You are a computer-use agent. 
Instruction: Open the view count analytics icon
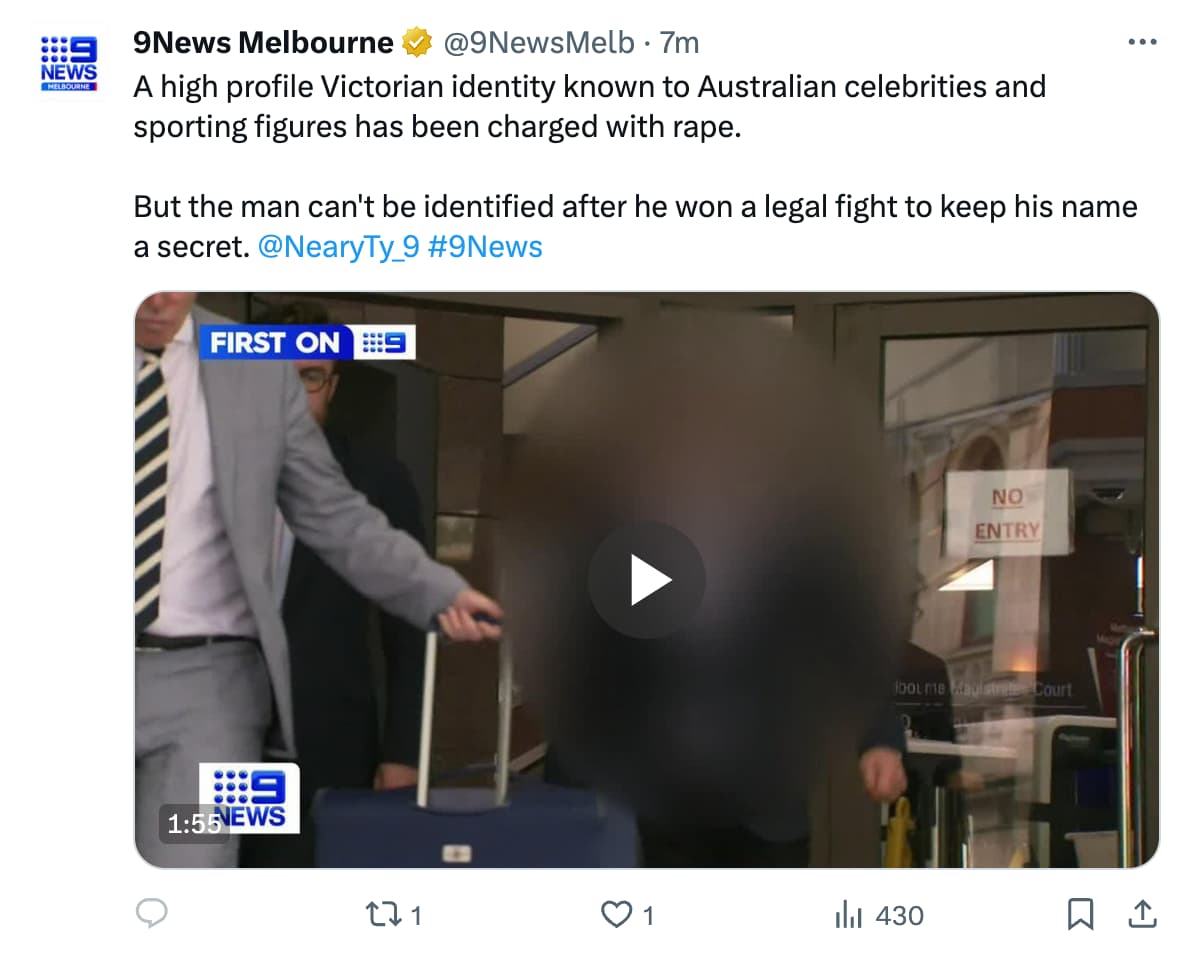(848, 914)
